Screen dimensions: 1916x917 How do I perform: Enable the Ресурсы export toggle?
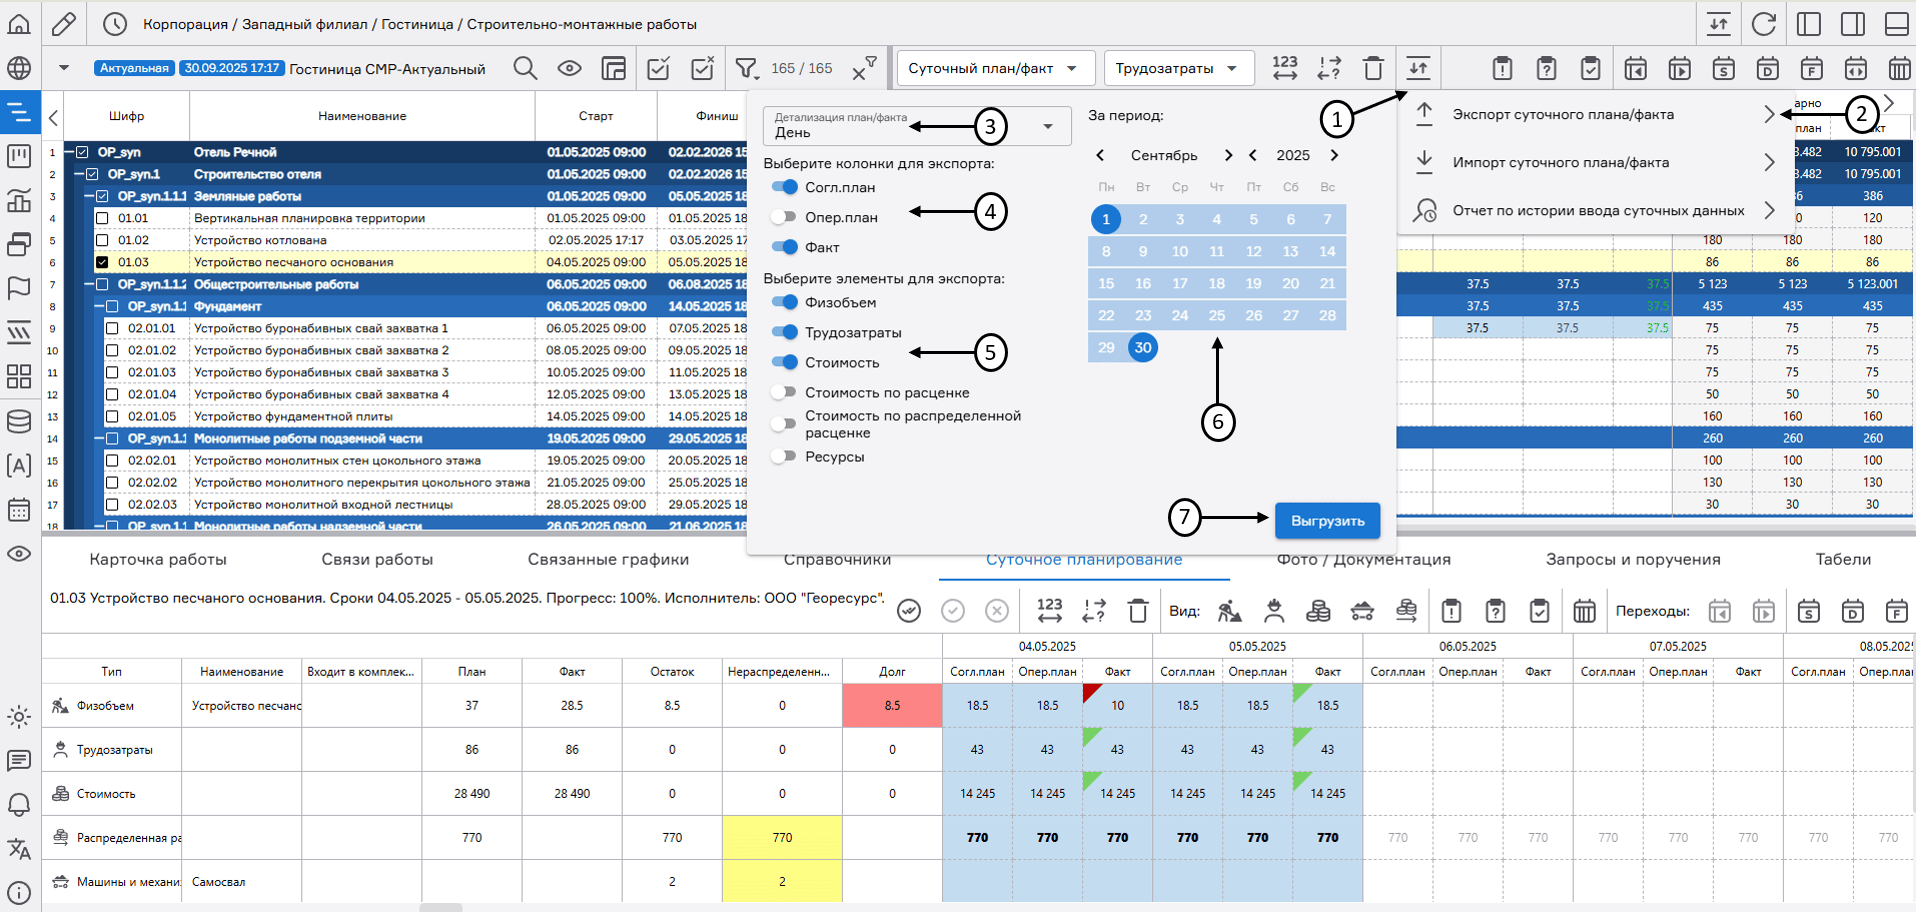click(x=785, y=457)
